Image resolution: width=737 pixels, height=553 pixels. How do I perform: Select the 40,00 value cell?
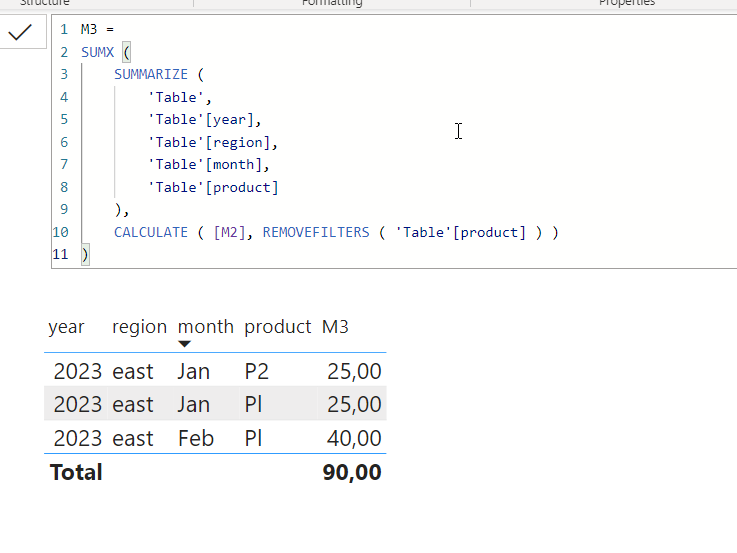pos(354,438)
